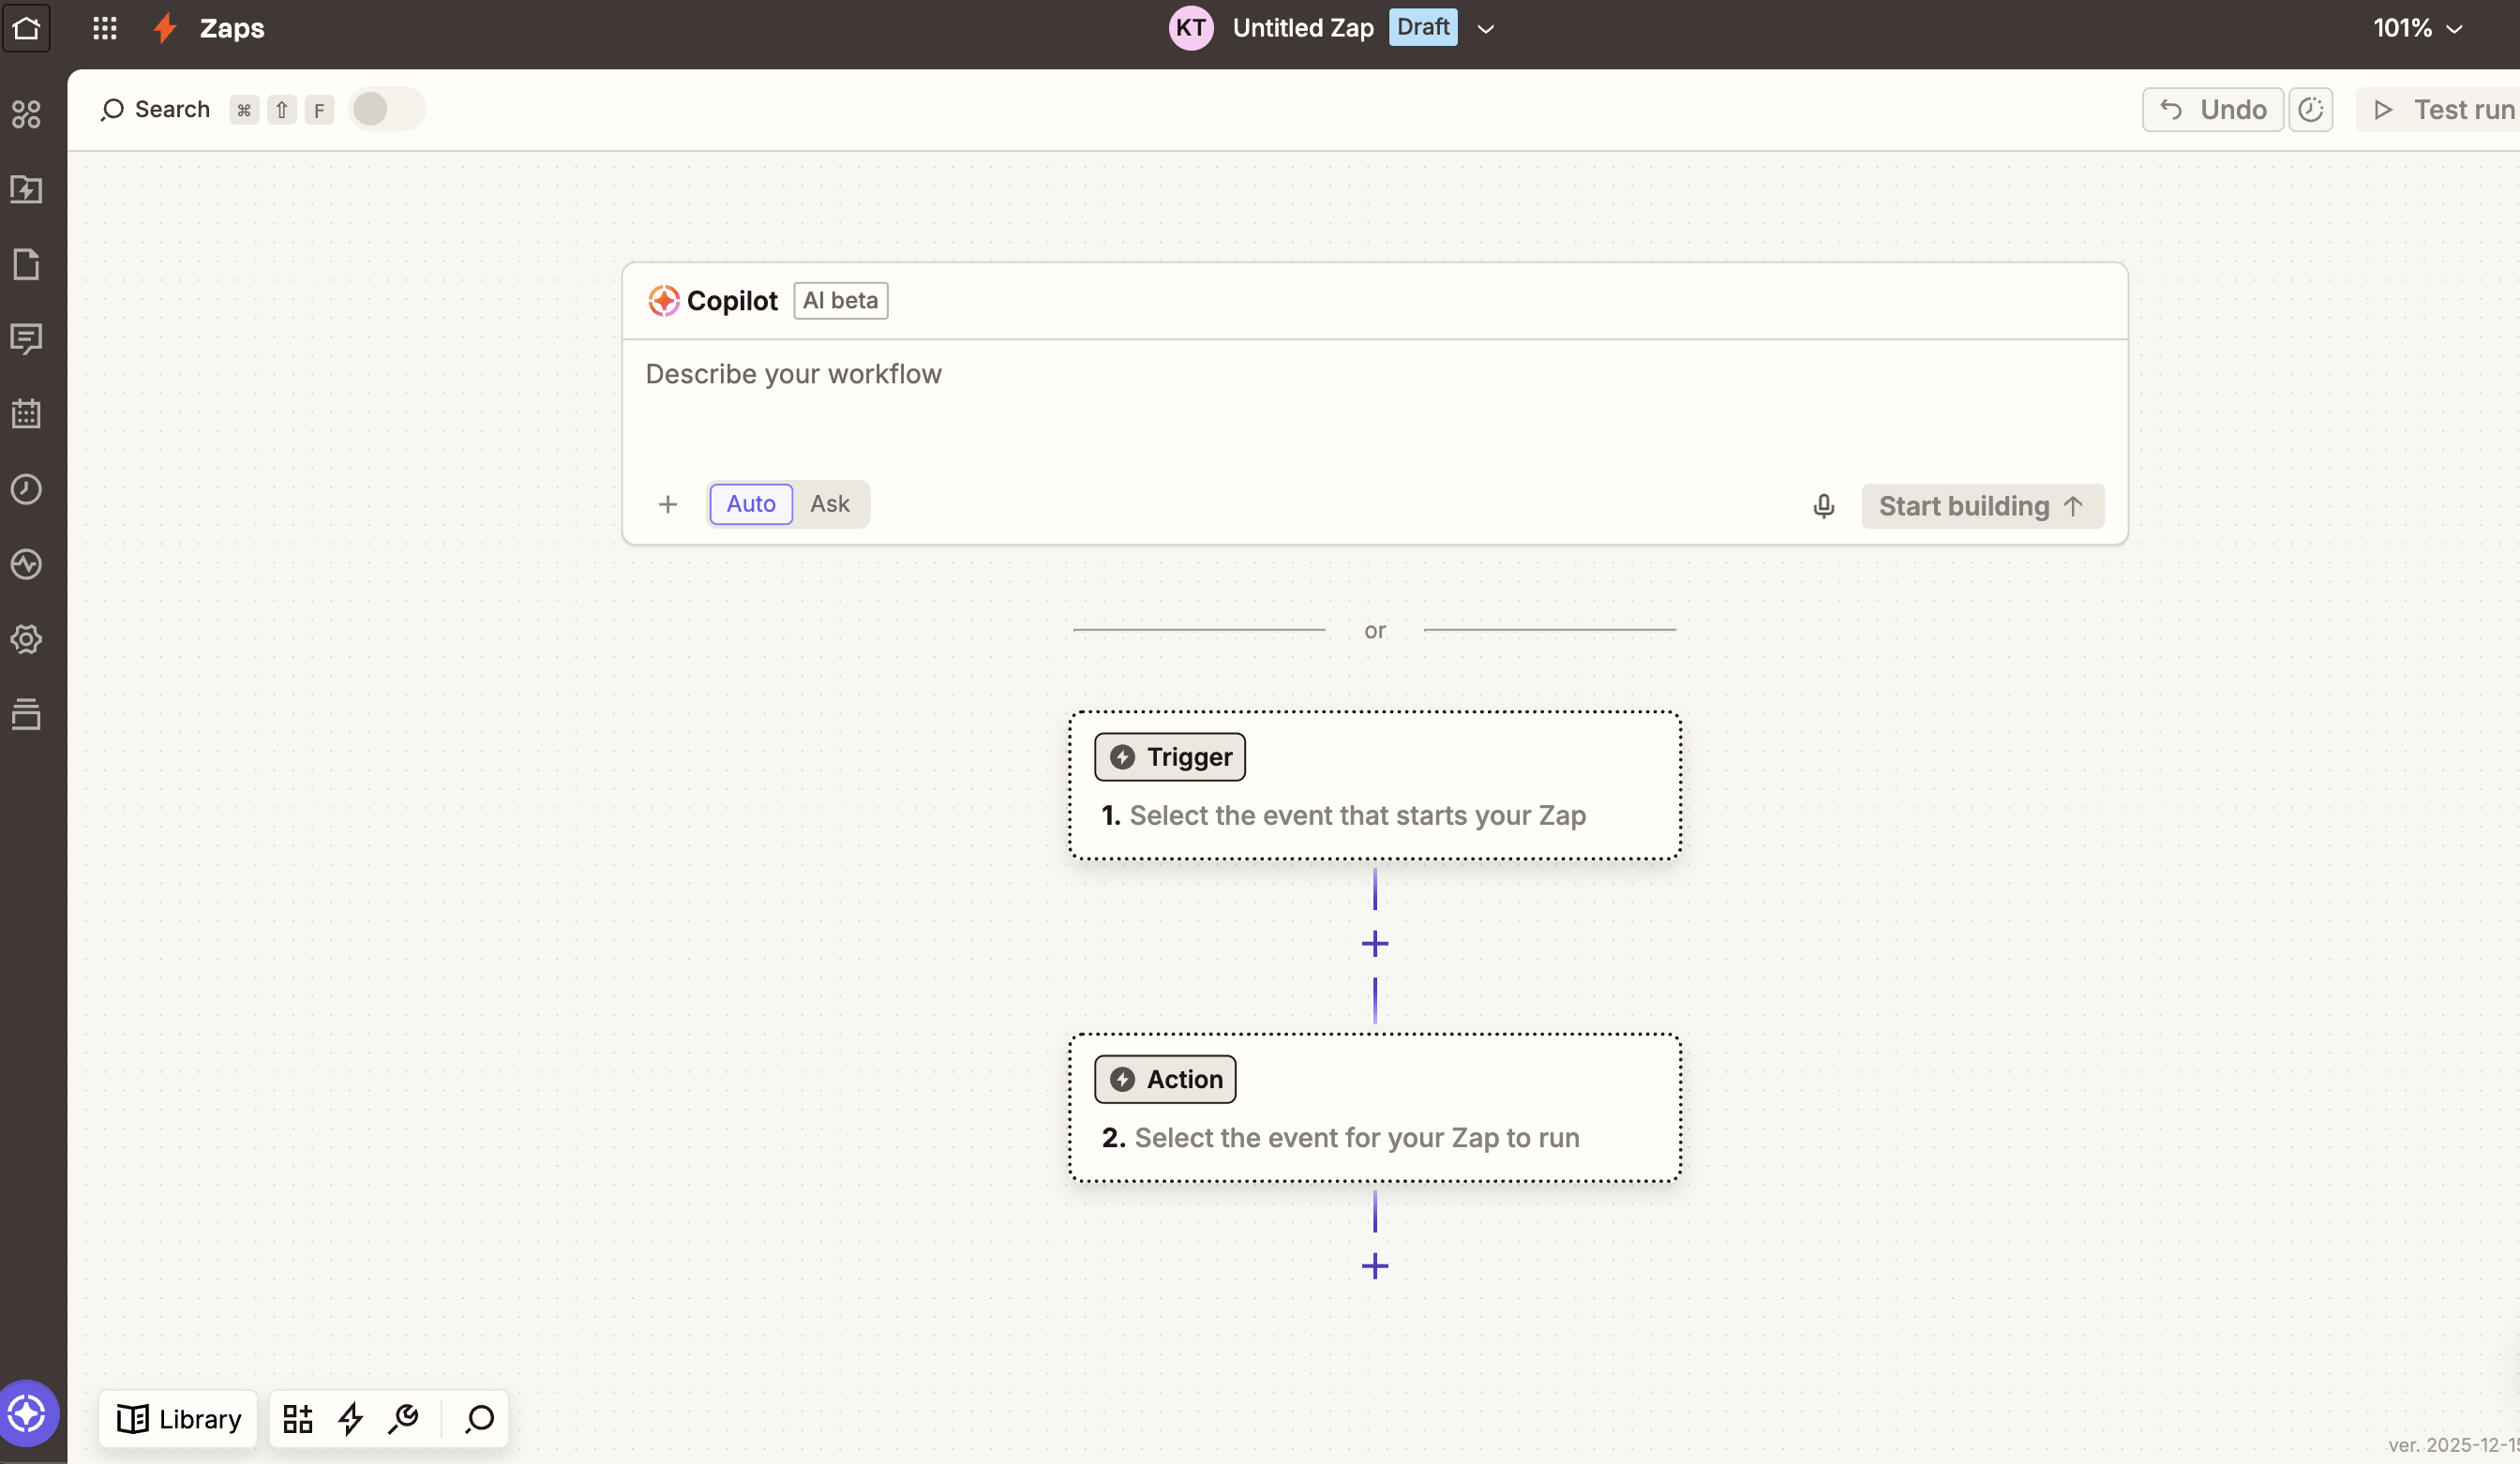Click the Undo button
This screenshot has width=2520, height=1464.
click(2212, 109)
